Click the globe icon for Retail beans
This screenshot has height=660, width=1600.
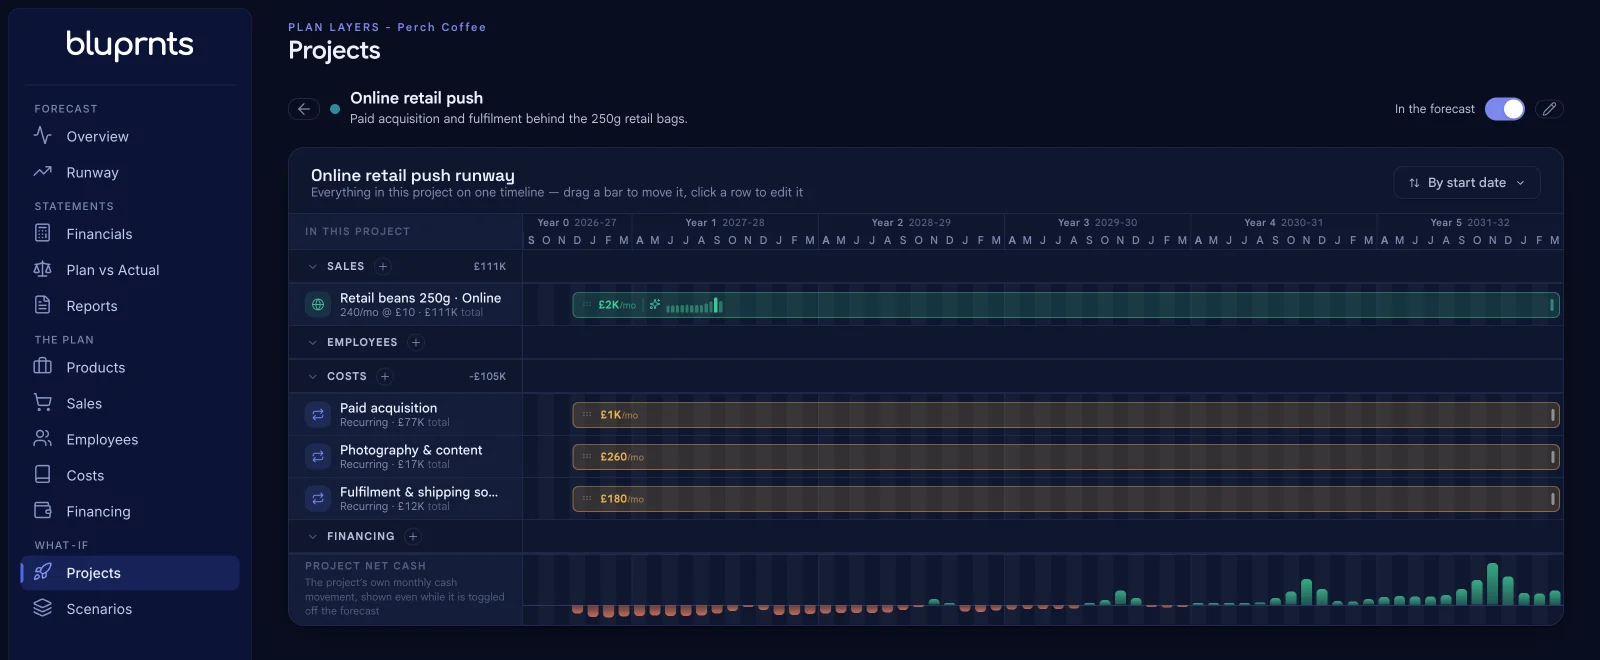[x=318, y=304]
